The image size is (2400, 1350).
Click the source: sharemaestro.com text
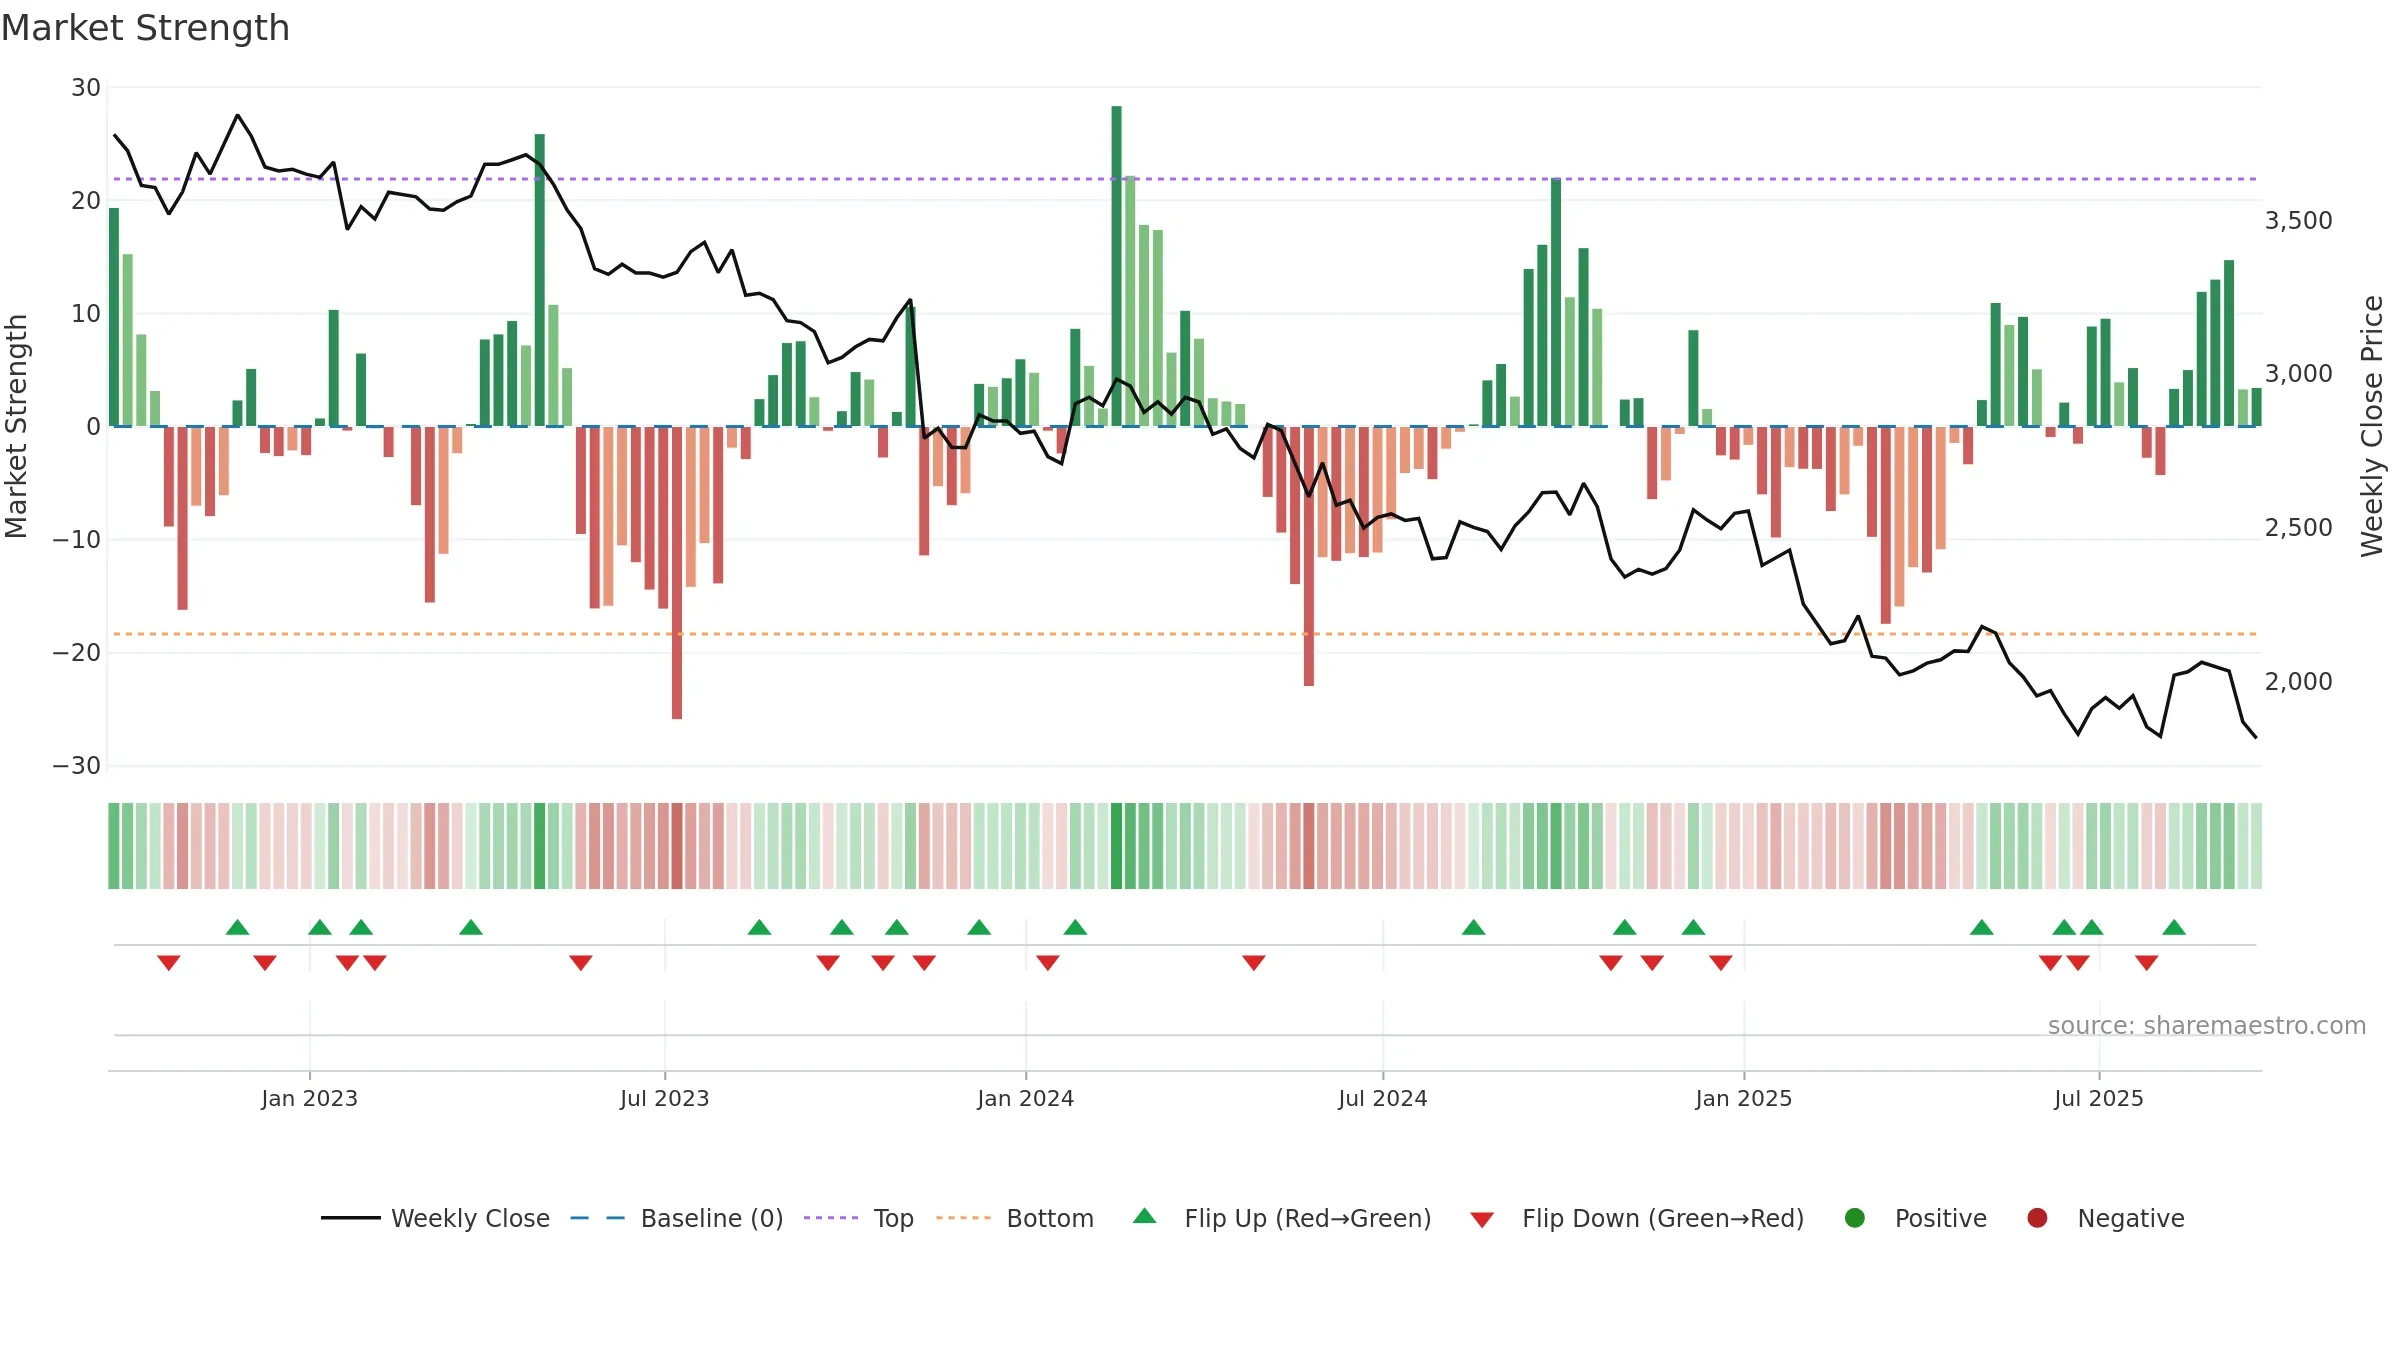2207,1025
